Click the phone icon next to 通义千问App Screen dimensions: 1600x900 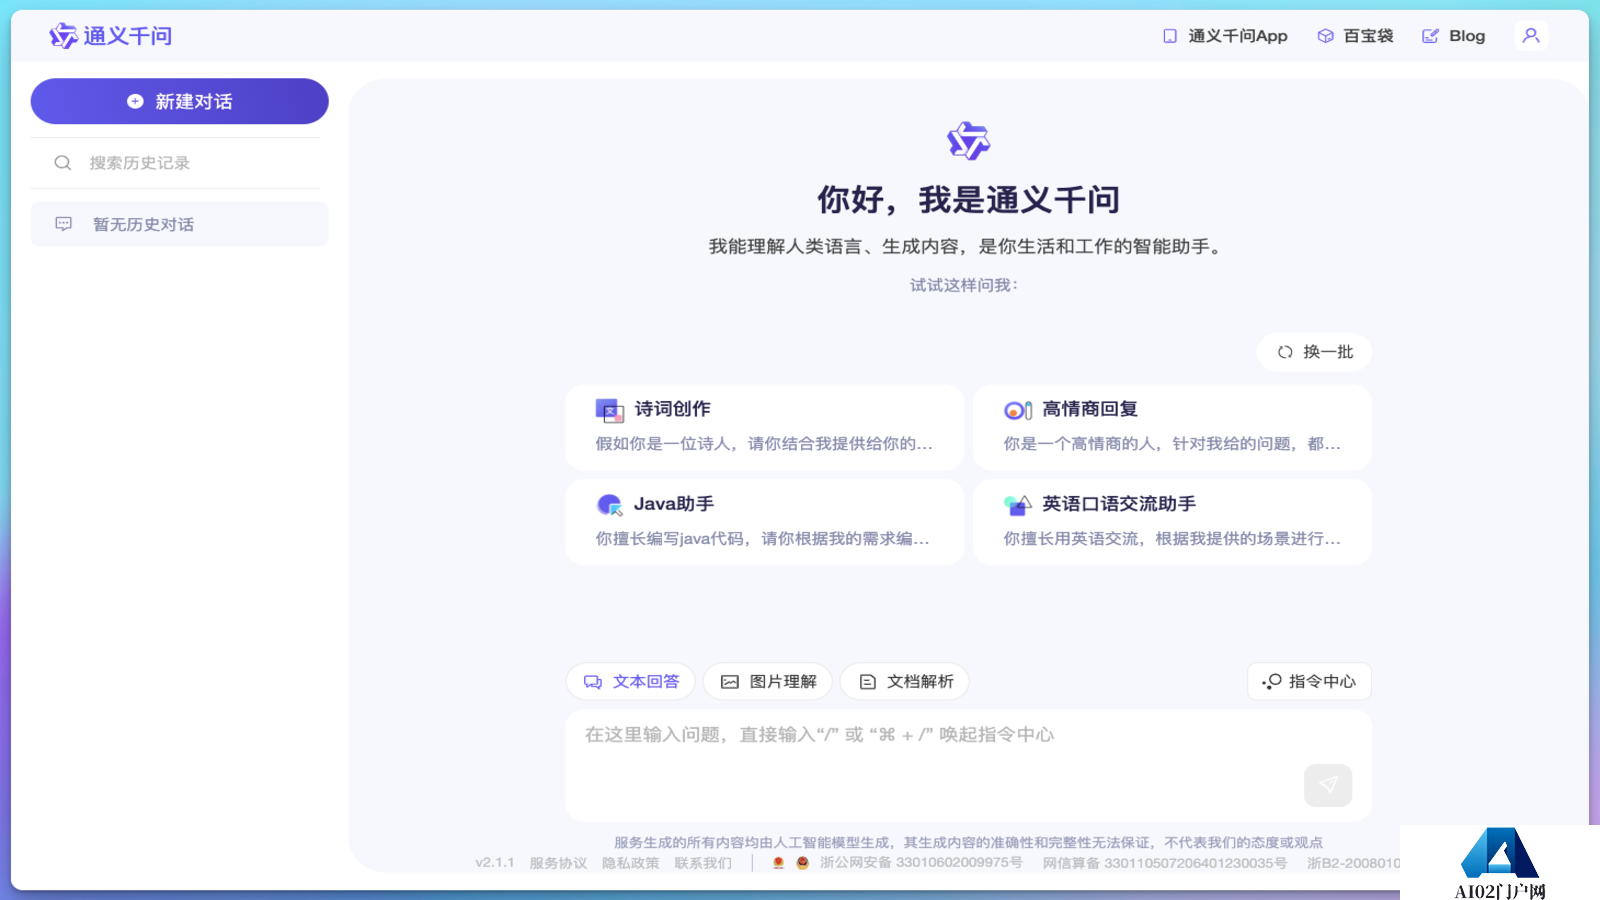pos(1170,36)
